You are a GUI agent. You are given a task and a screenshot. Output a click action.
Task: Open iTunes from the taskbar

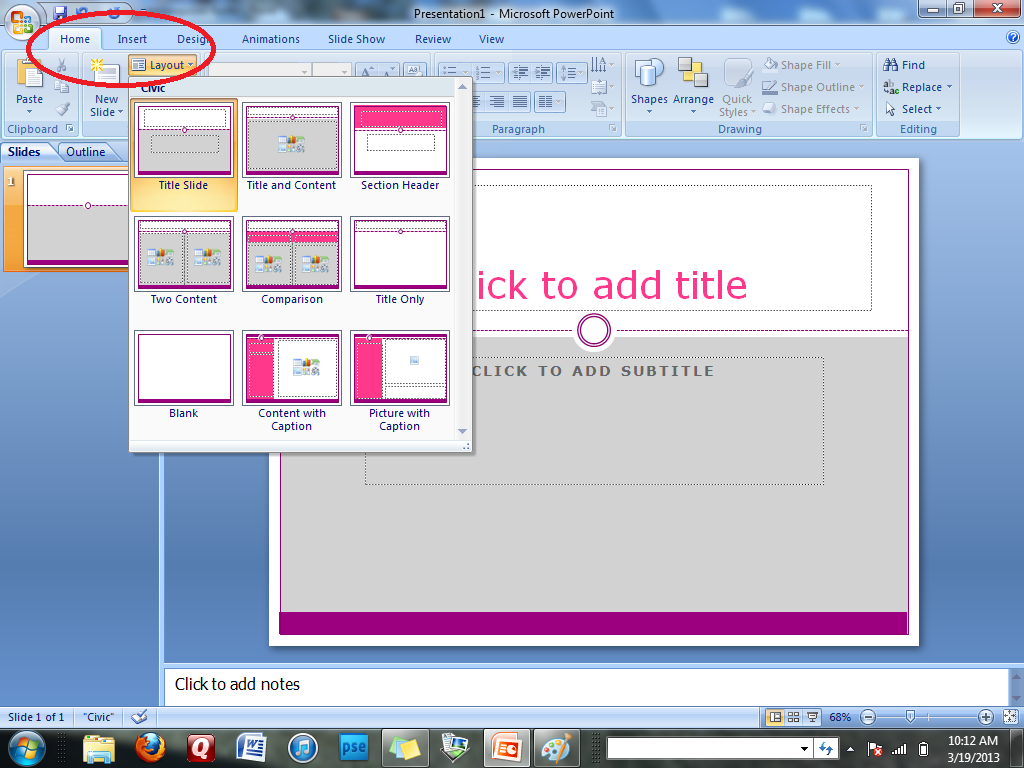302,748
